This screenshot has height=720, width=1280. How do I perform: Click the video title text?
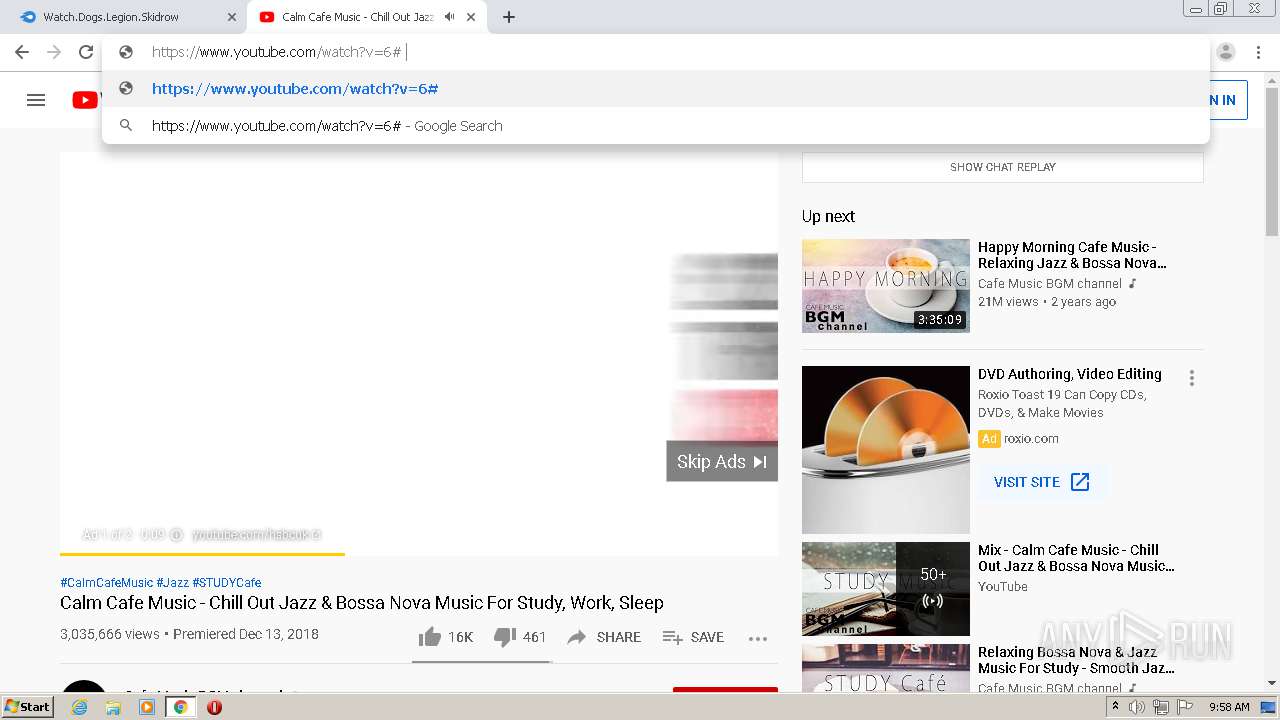362,603
